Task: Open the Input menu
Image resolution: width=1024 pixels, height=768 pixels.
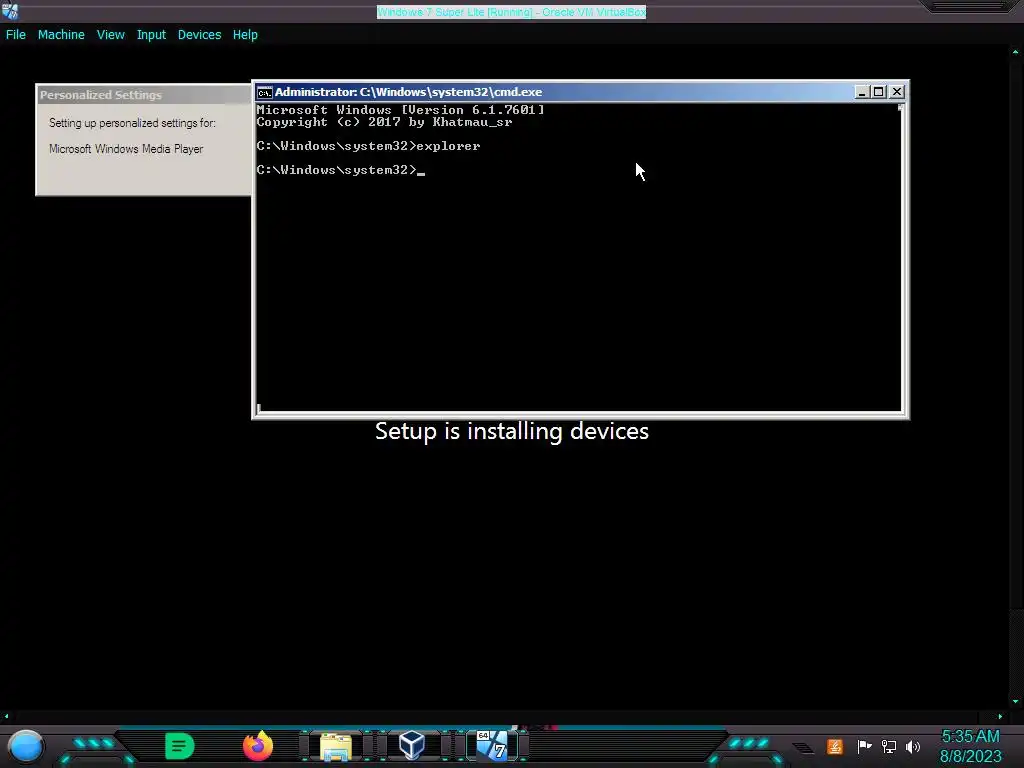Action: pyautogui.click(x=151, y=35)
